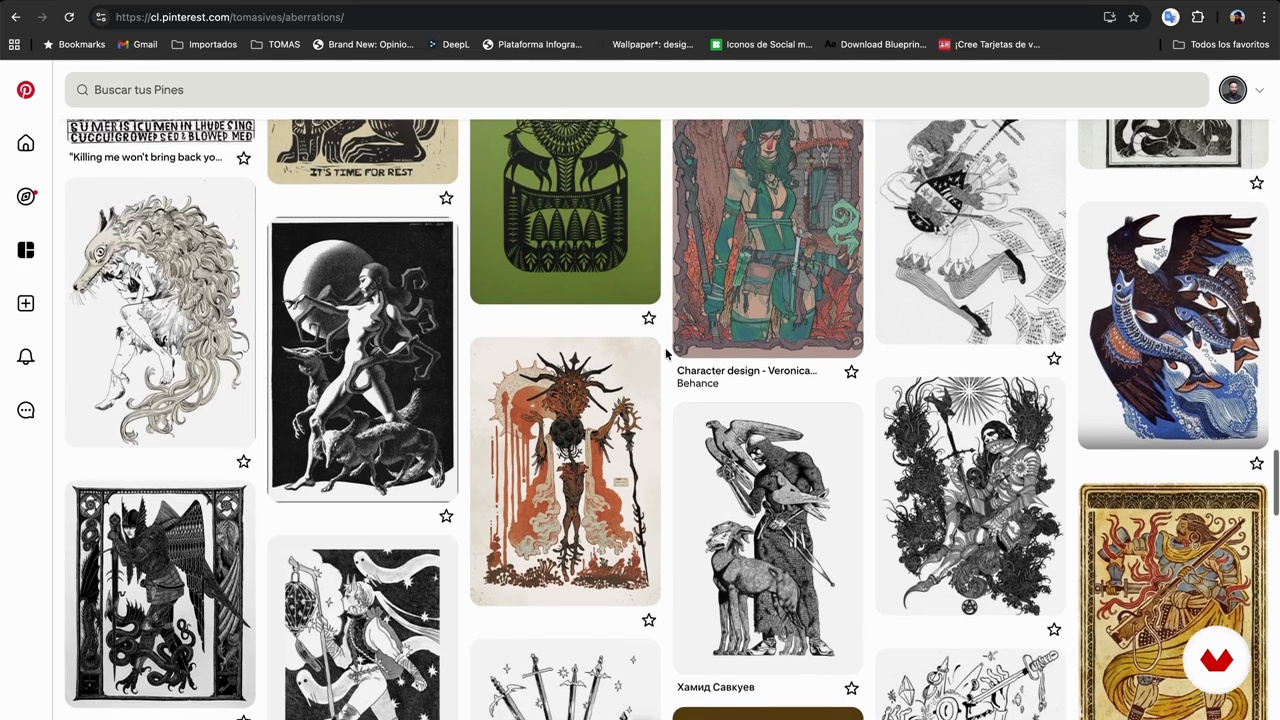Open the Chrome apps grid icon
This screenshot has height=720, width=1280.
pyautogui.click(x=14, y=44)
